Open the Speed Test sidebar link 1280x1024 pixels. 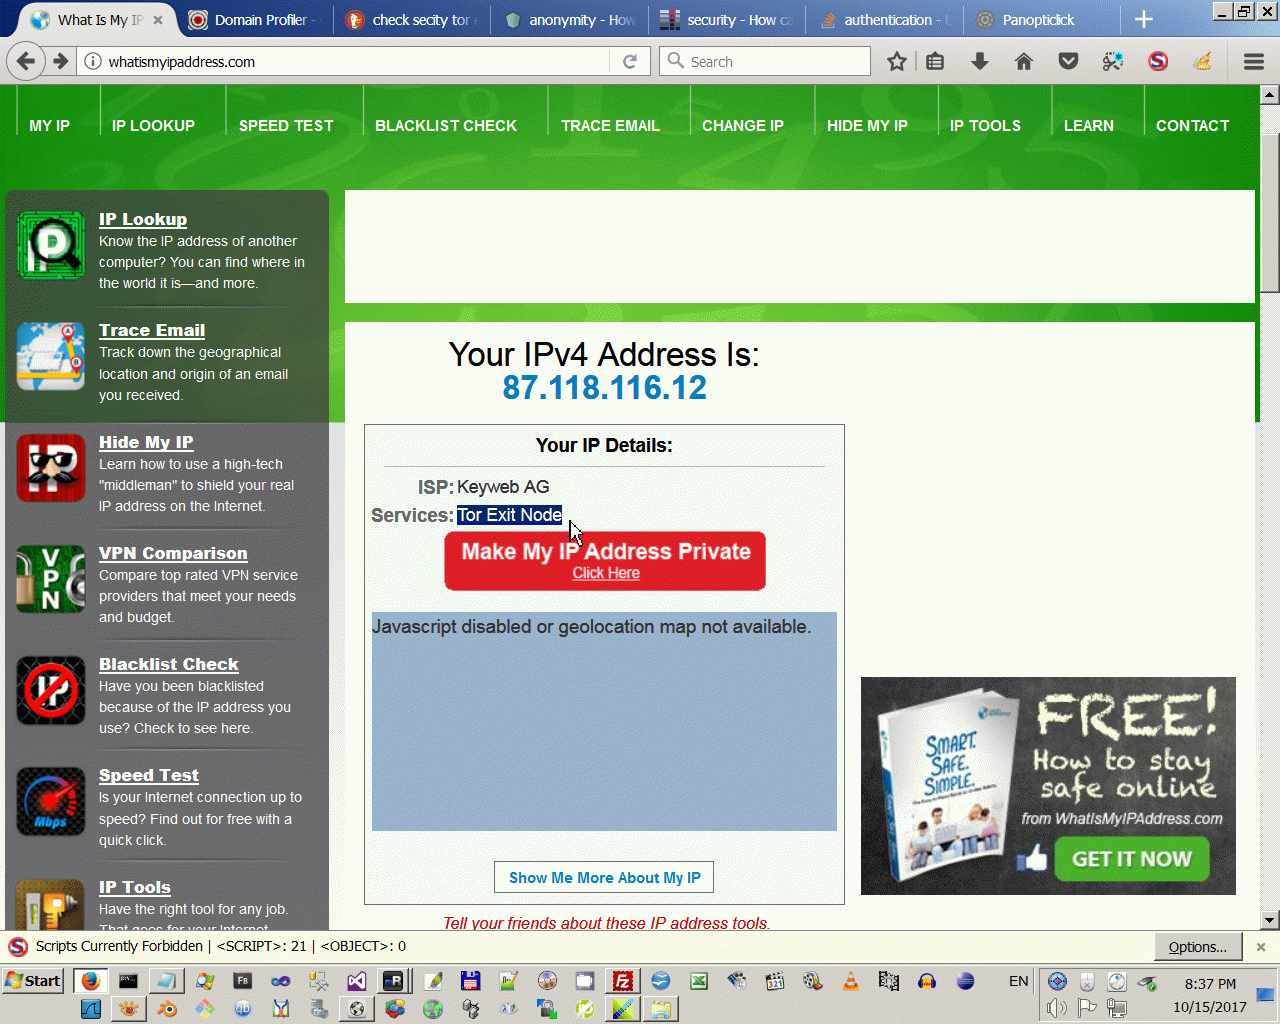point(149,775)
